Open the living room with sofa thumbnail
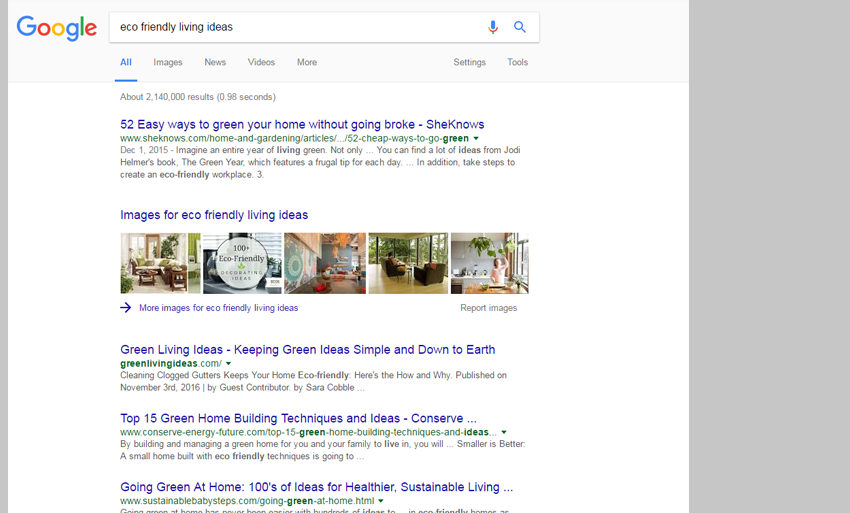This screenshot has height=513, width=850. click(x=160, y=264)
